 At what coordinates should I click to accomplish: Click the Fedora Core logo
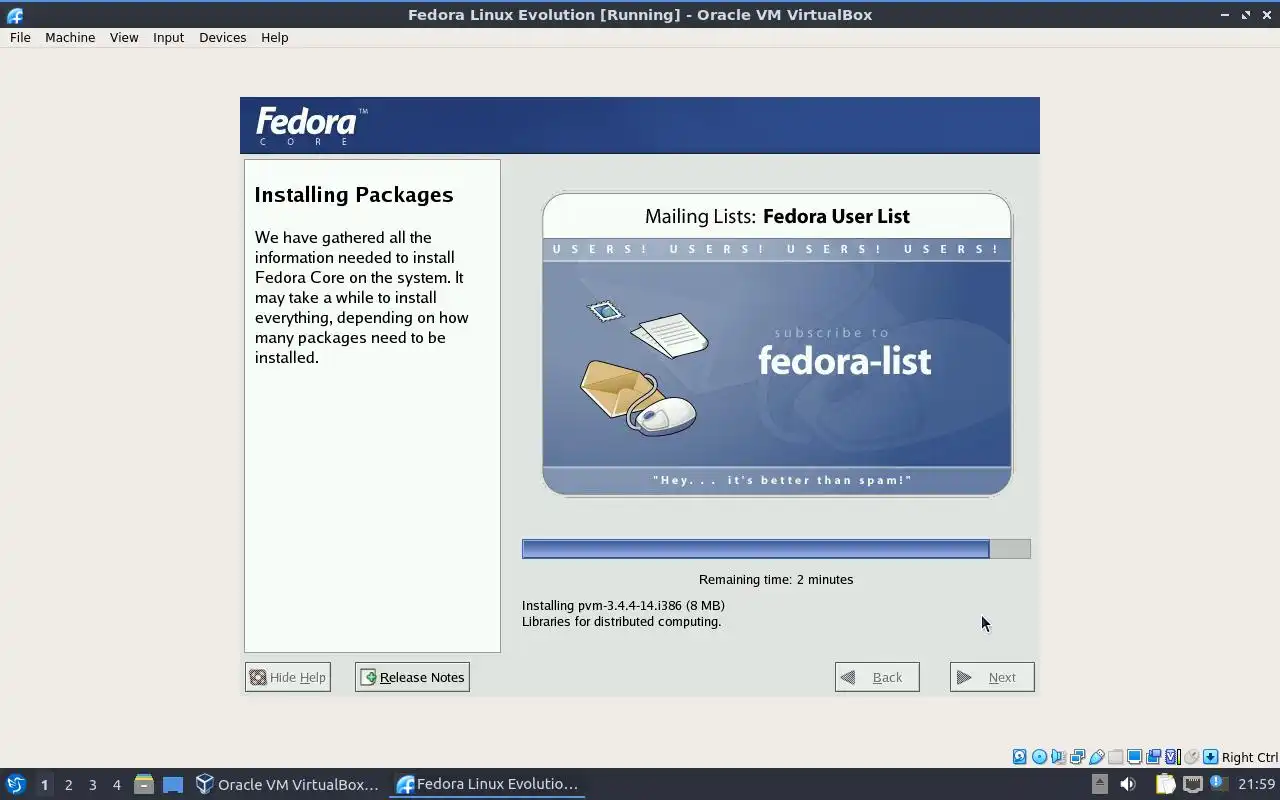[x=311, y=126]
